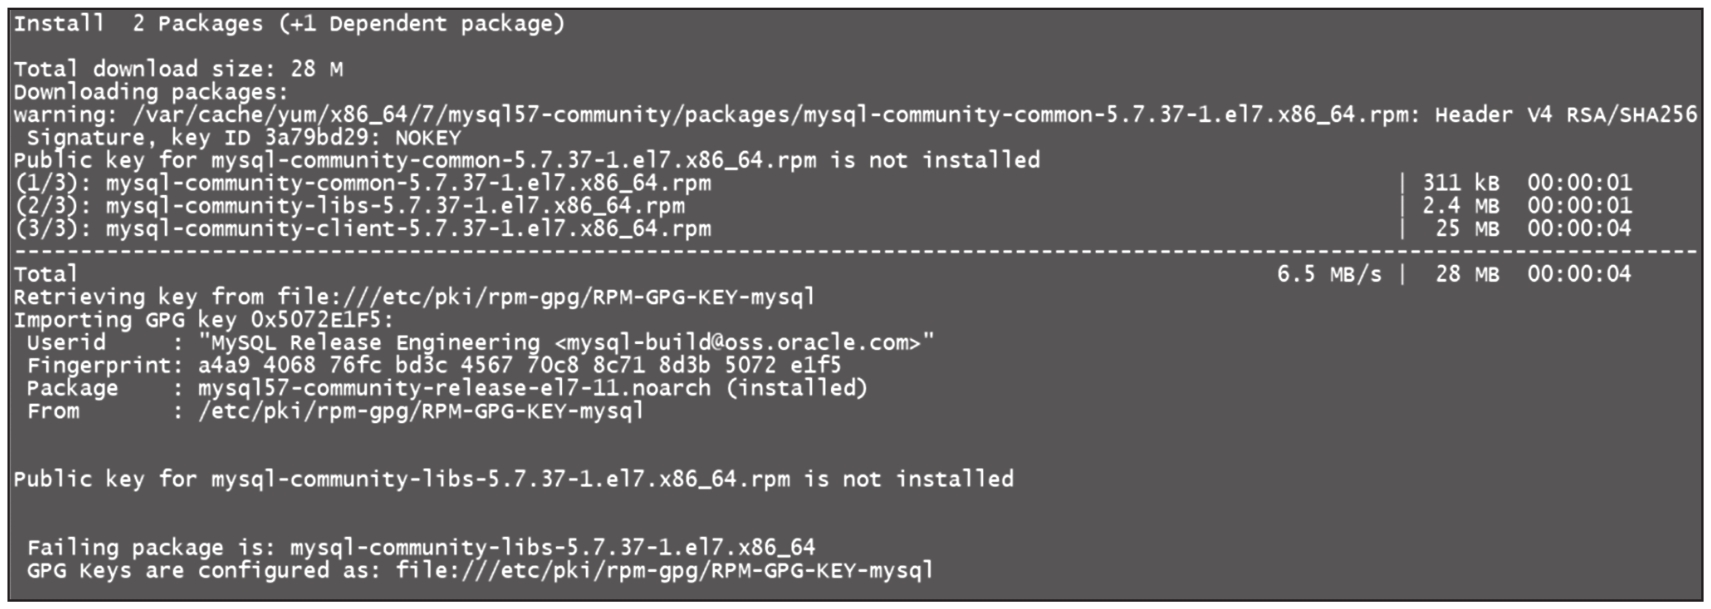Click the 311 kB size value
This screenshot has height=609, width=1711.
(1461, 183)
